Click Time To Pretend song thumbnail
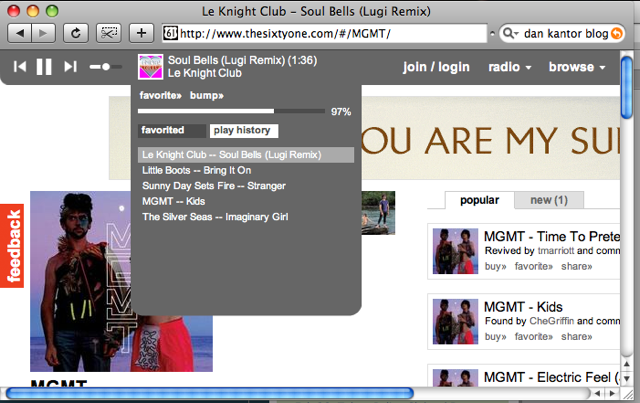 455,251
